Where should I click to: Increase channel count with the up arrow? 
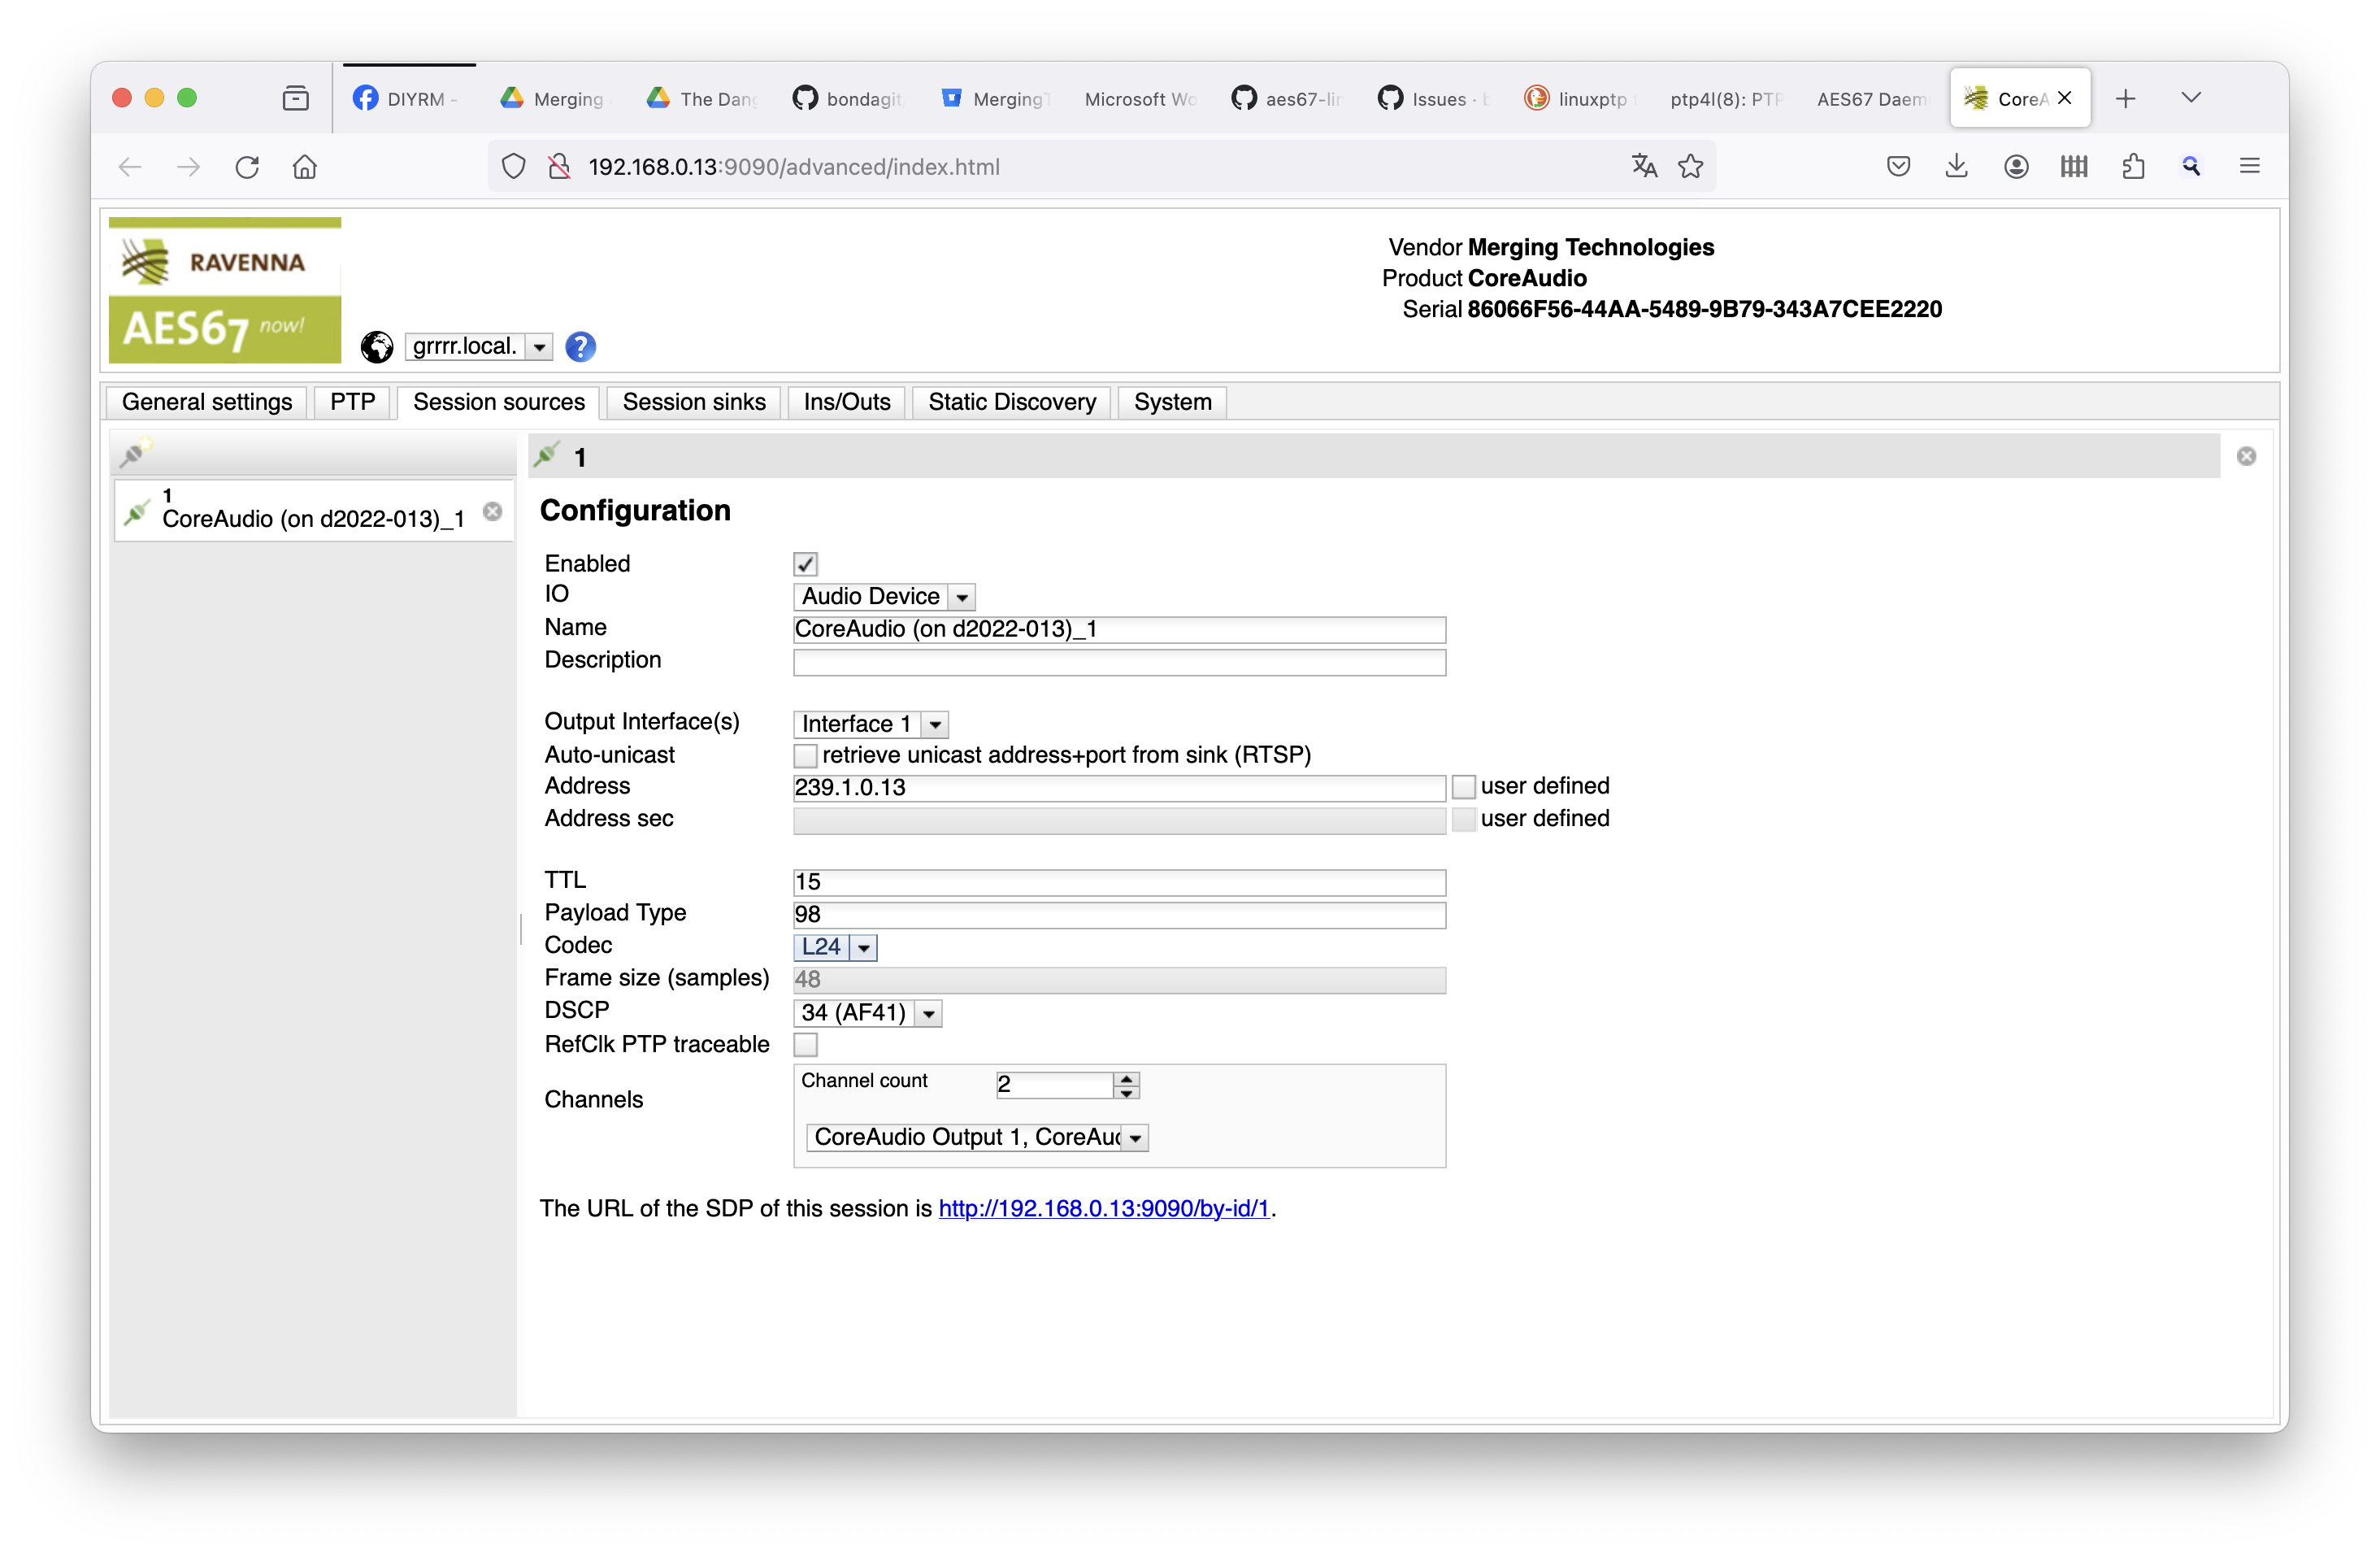(x=1126, y=1077)
